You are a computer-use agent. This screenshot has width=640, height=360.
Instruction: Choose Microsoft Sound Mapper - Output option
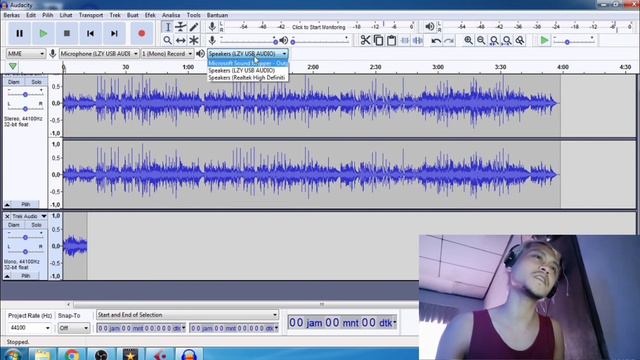tap(248, 63)
